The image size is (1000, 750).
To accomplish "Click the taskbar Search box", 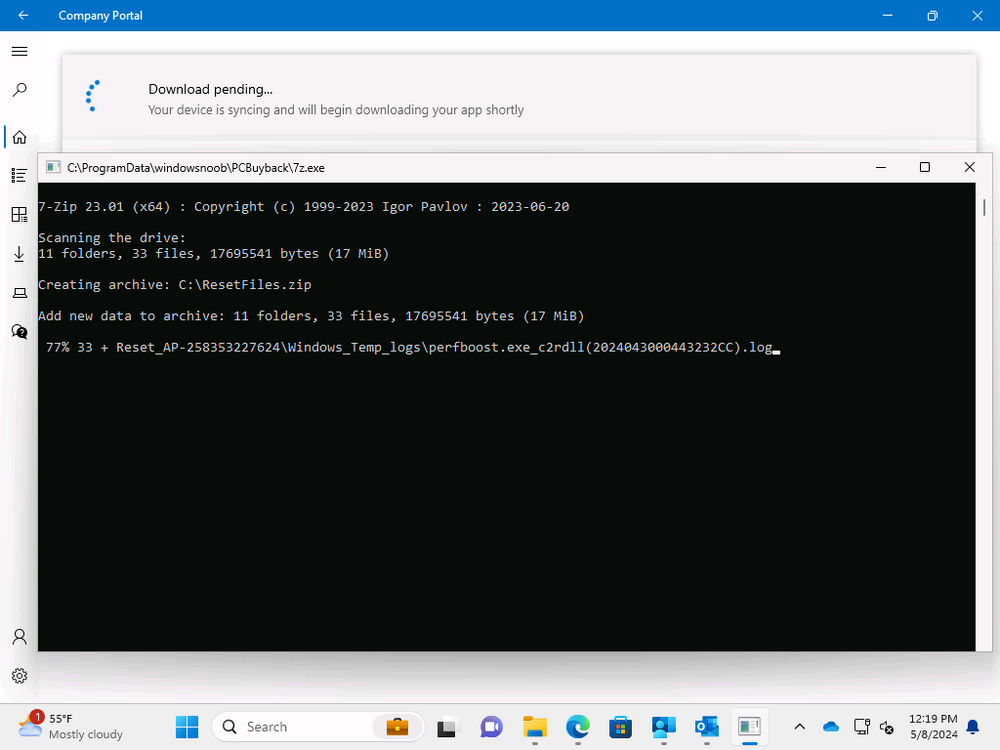I will tap(318, 726).
